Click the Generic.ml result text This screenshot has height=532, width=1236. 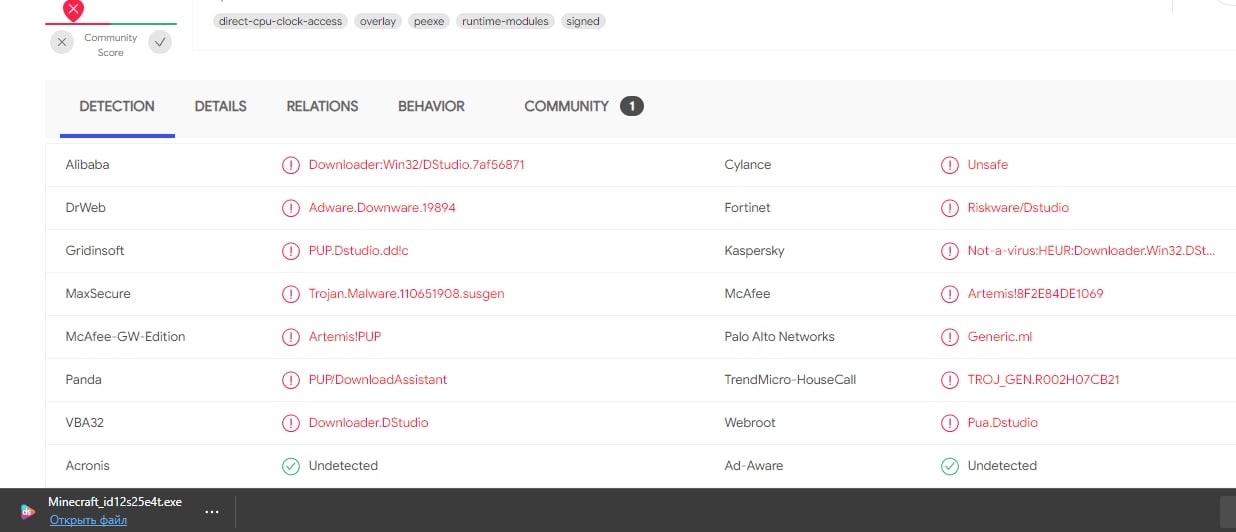point(999,337)
